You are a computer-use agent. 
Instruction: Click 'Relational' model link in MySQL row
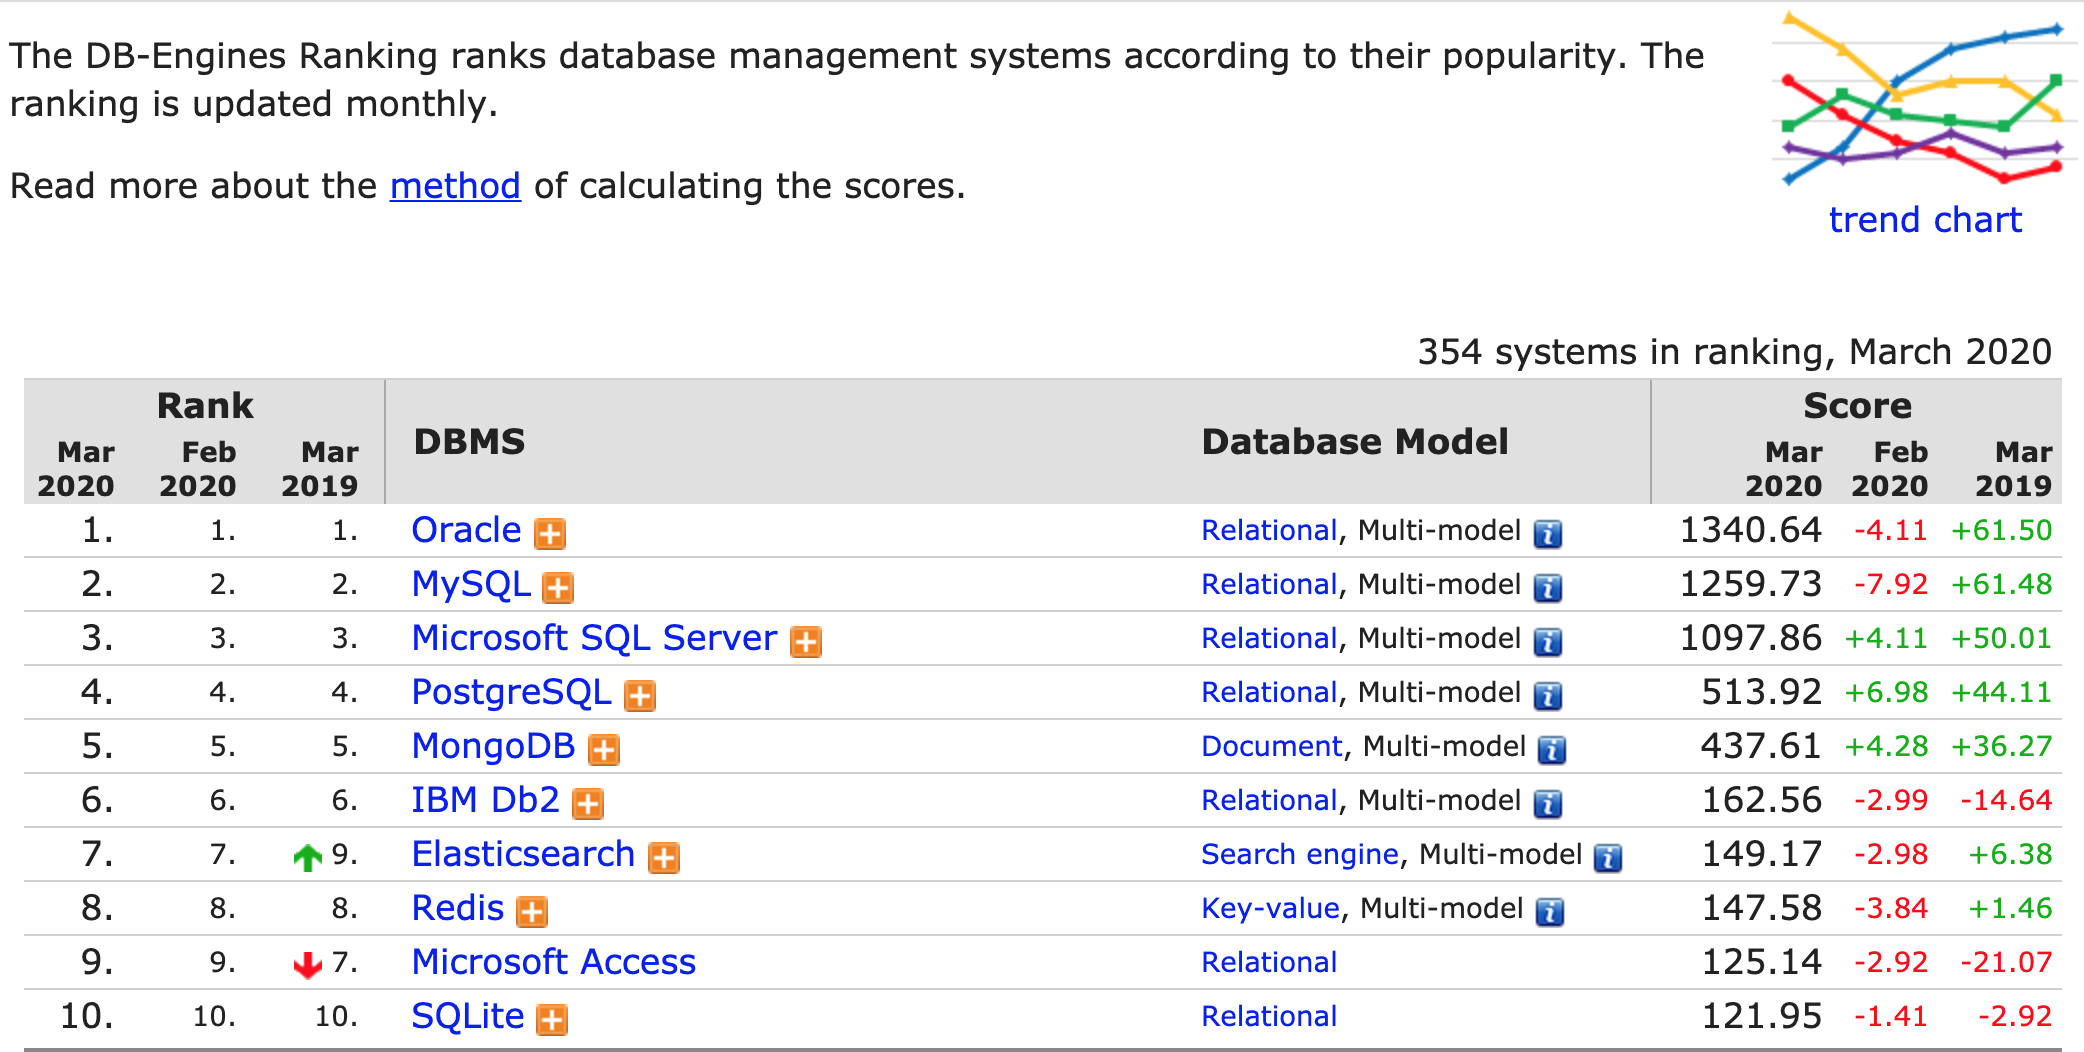pyautogui.click(x=1269, y=584)
